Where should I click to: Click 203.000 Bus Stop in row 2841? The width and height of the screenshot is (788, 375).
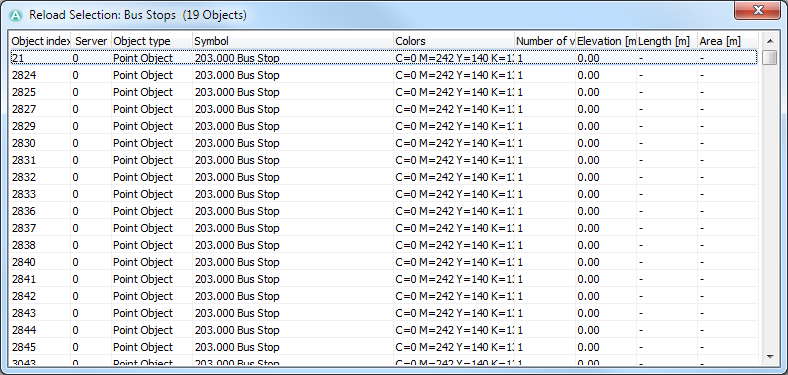pyautogui.click(x=237, y=279)
